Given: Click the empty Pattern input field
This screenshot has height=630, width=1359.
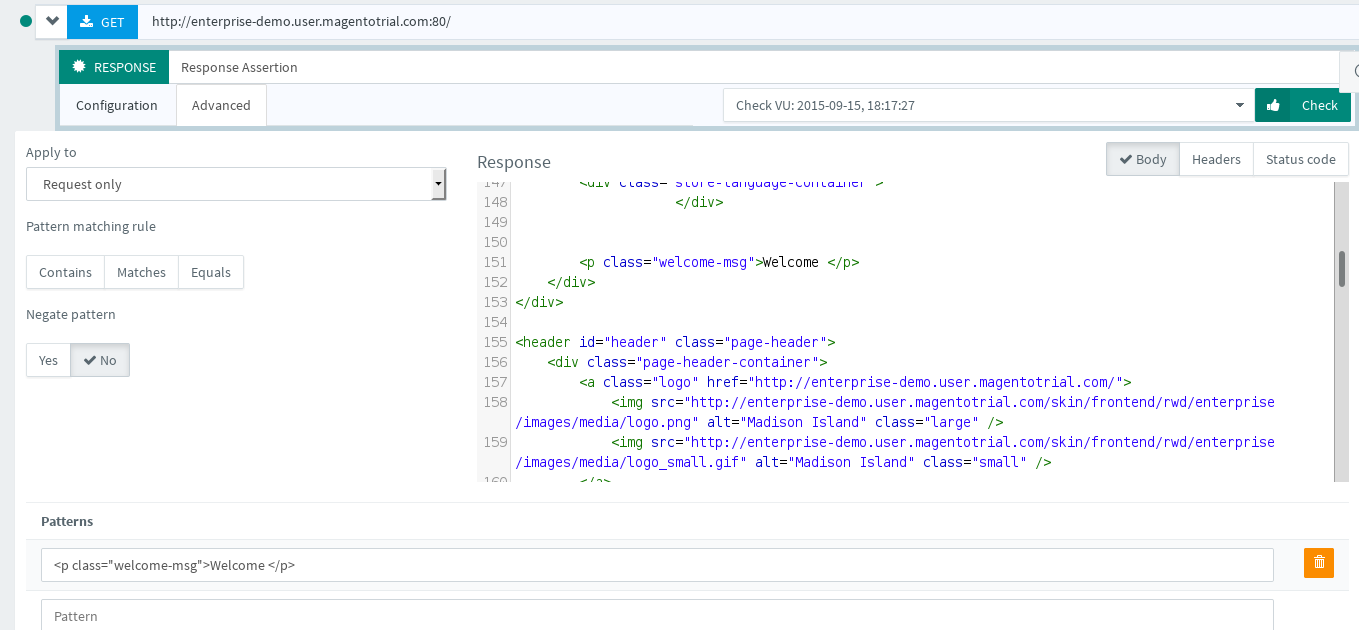Looking at the screenshot, I should (656, 615).
